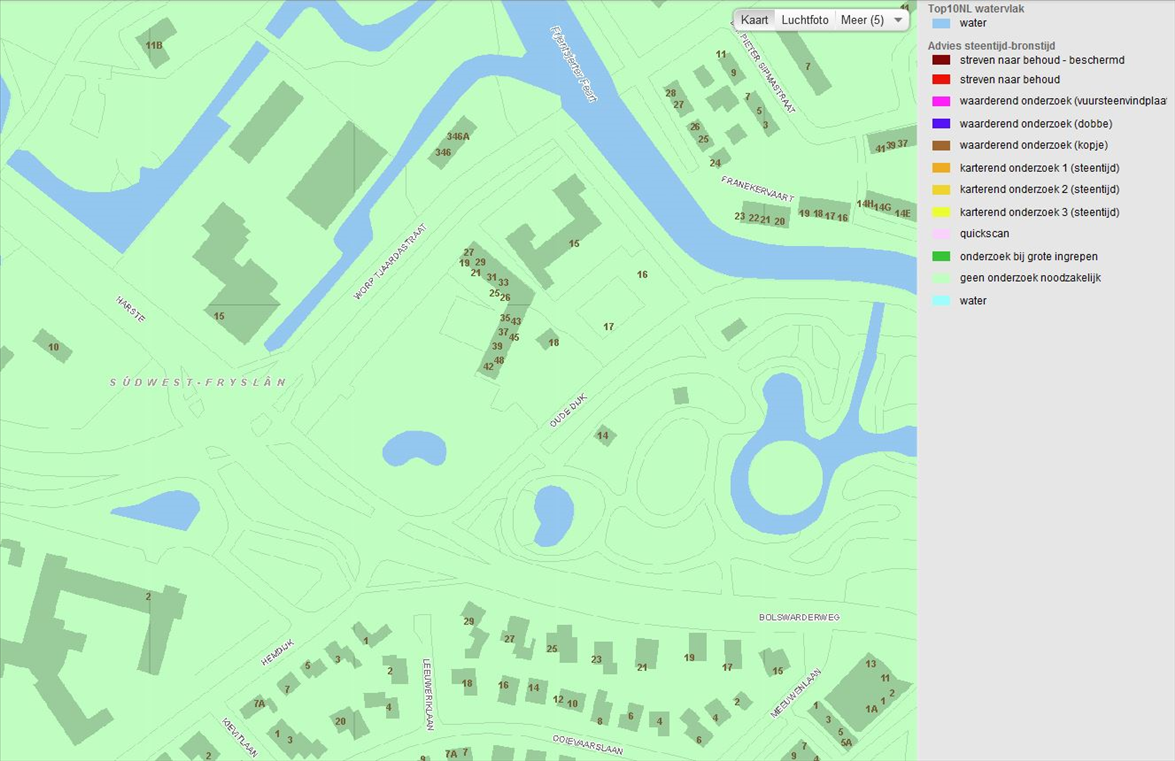The height and width of the screenshot is (761, 1175).
Task: Click the orange karterend onderzoek 1 swatch
Action: click(x=941, y=168)
